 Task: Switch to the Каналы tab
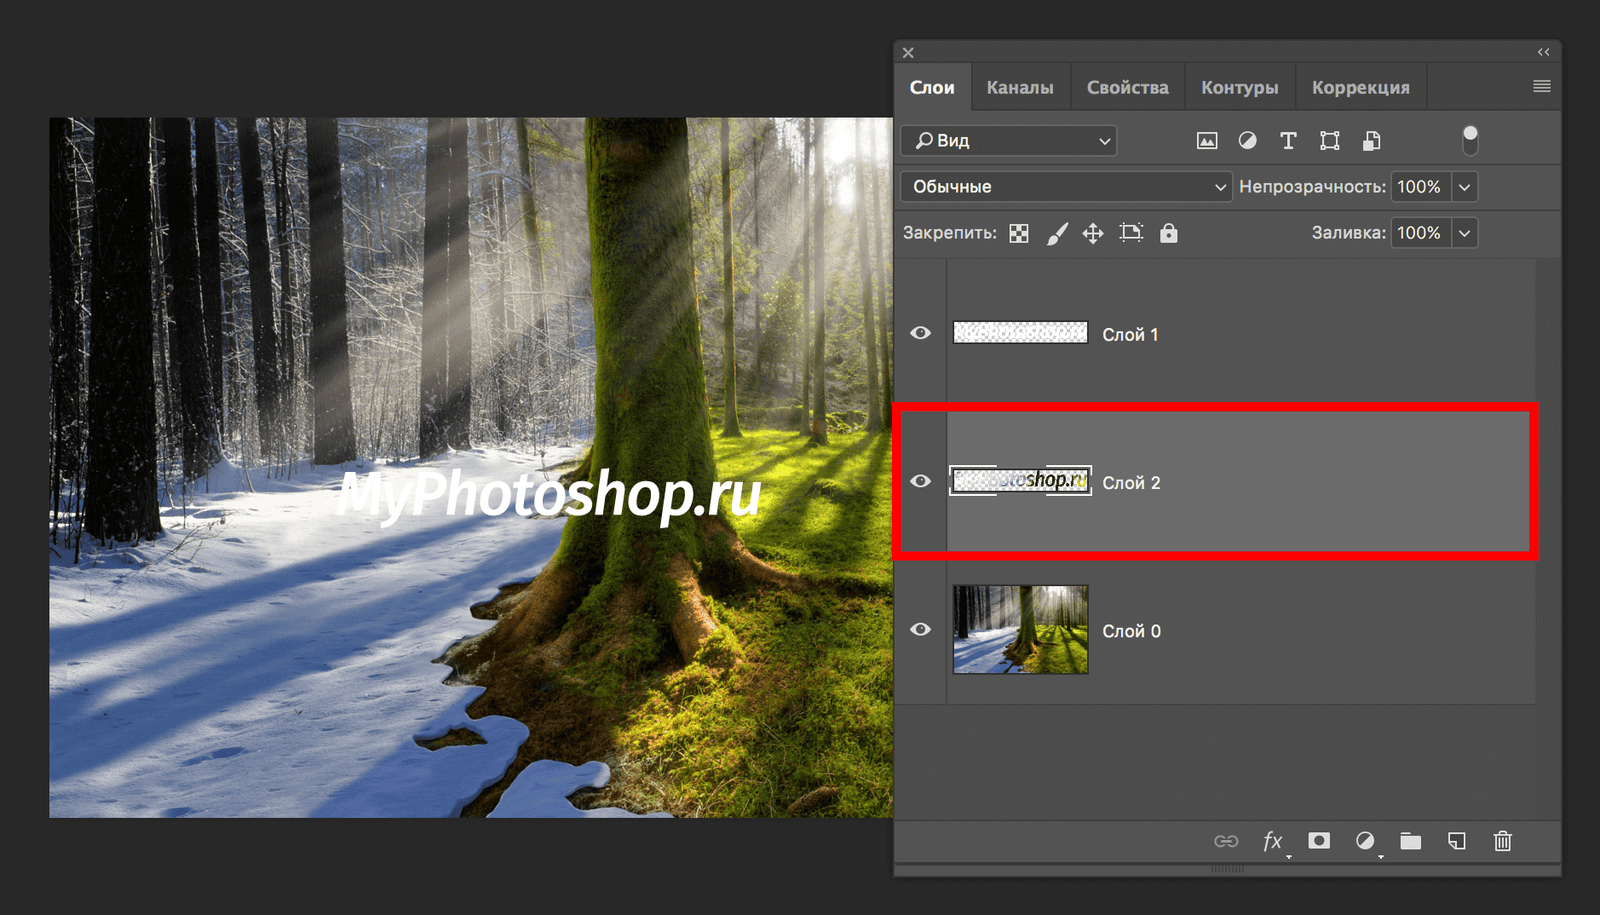[1019, 88]
